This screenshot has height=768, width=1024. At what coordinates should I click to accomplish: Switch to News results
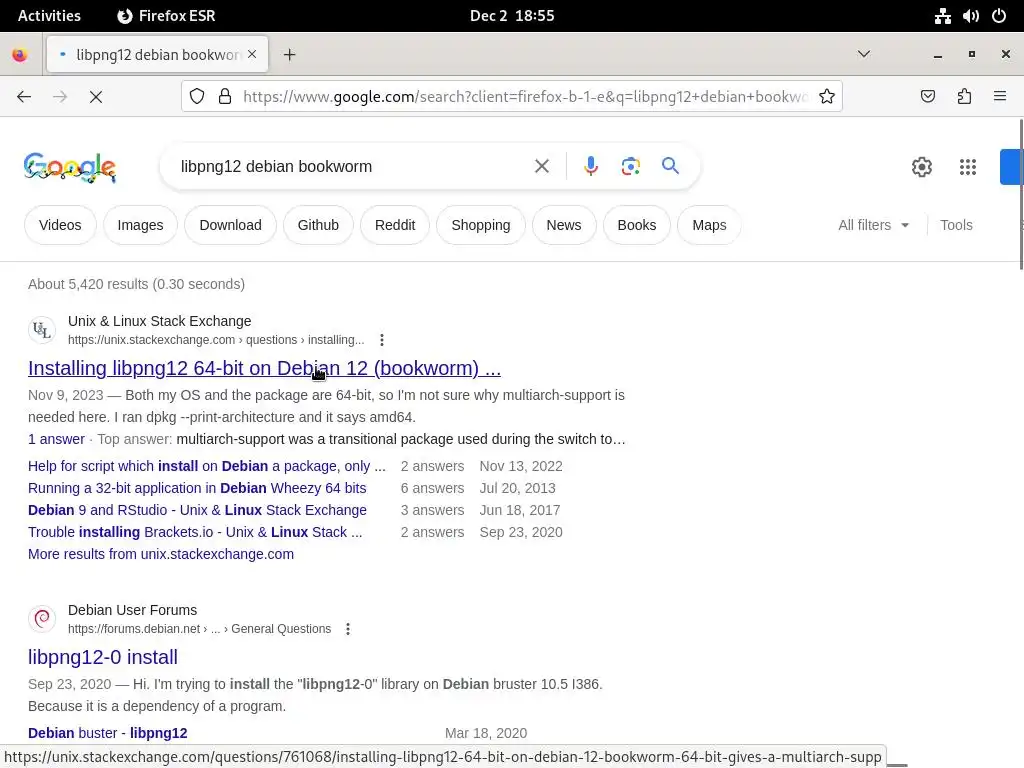(564, 225)
